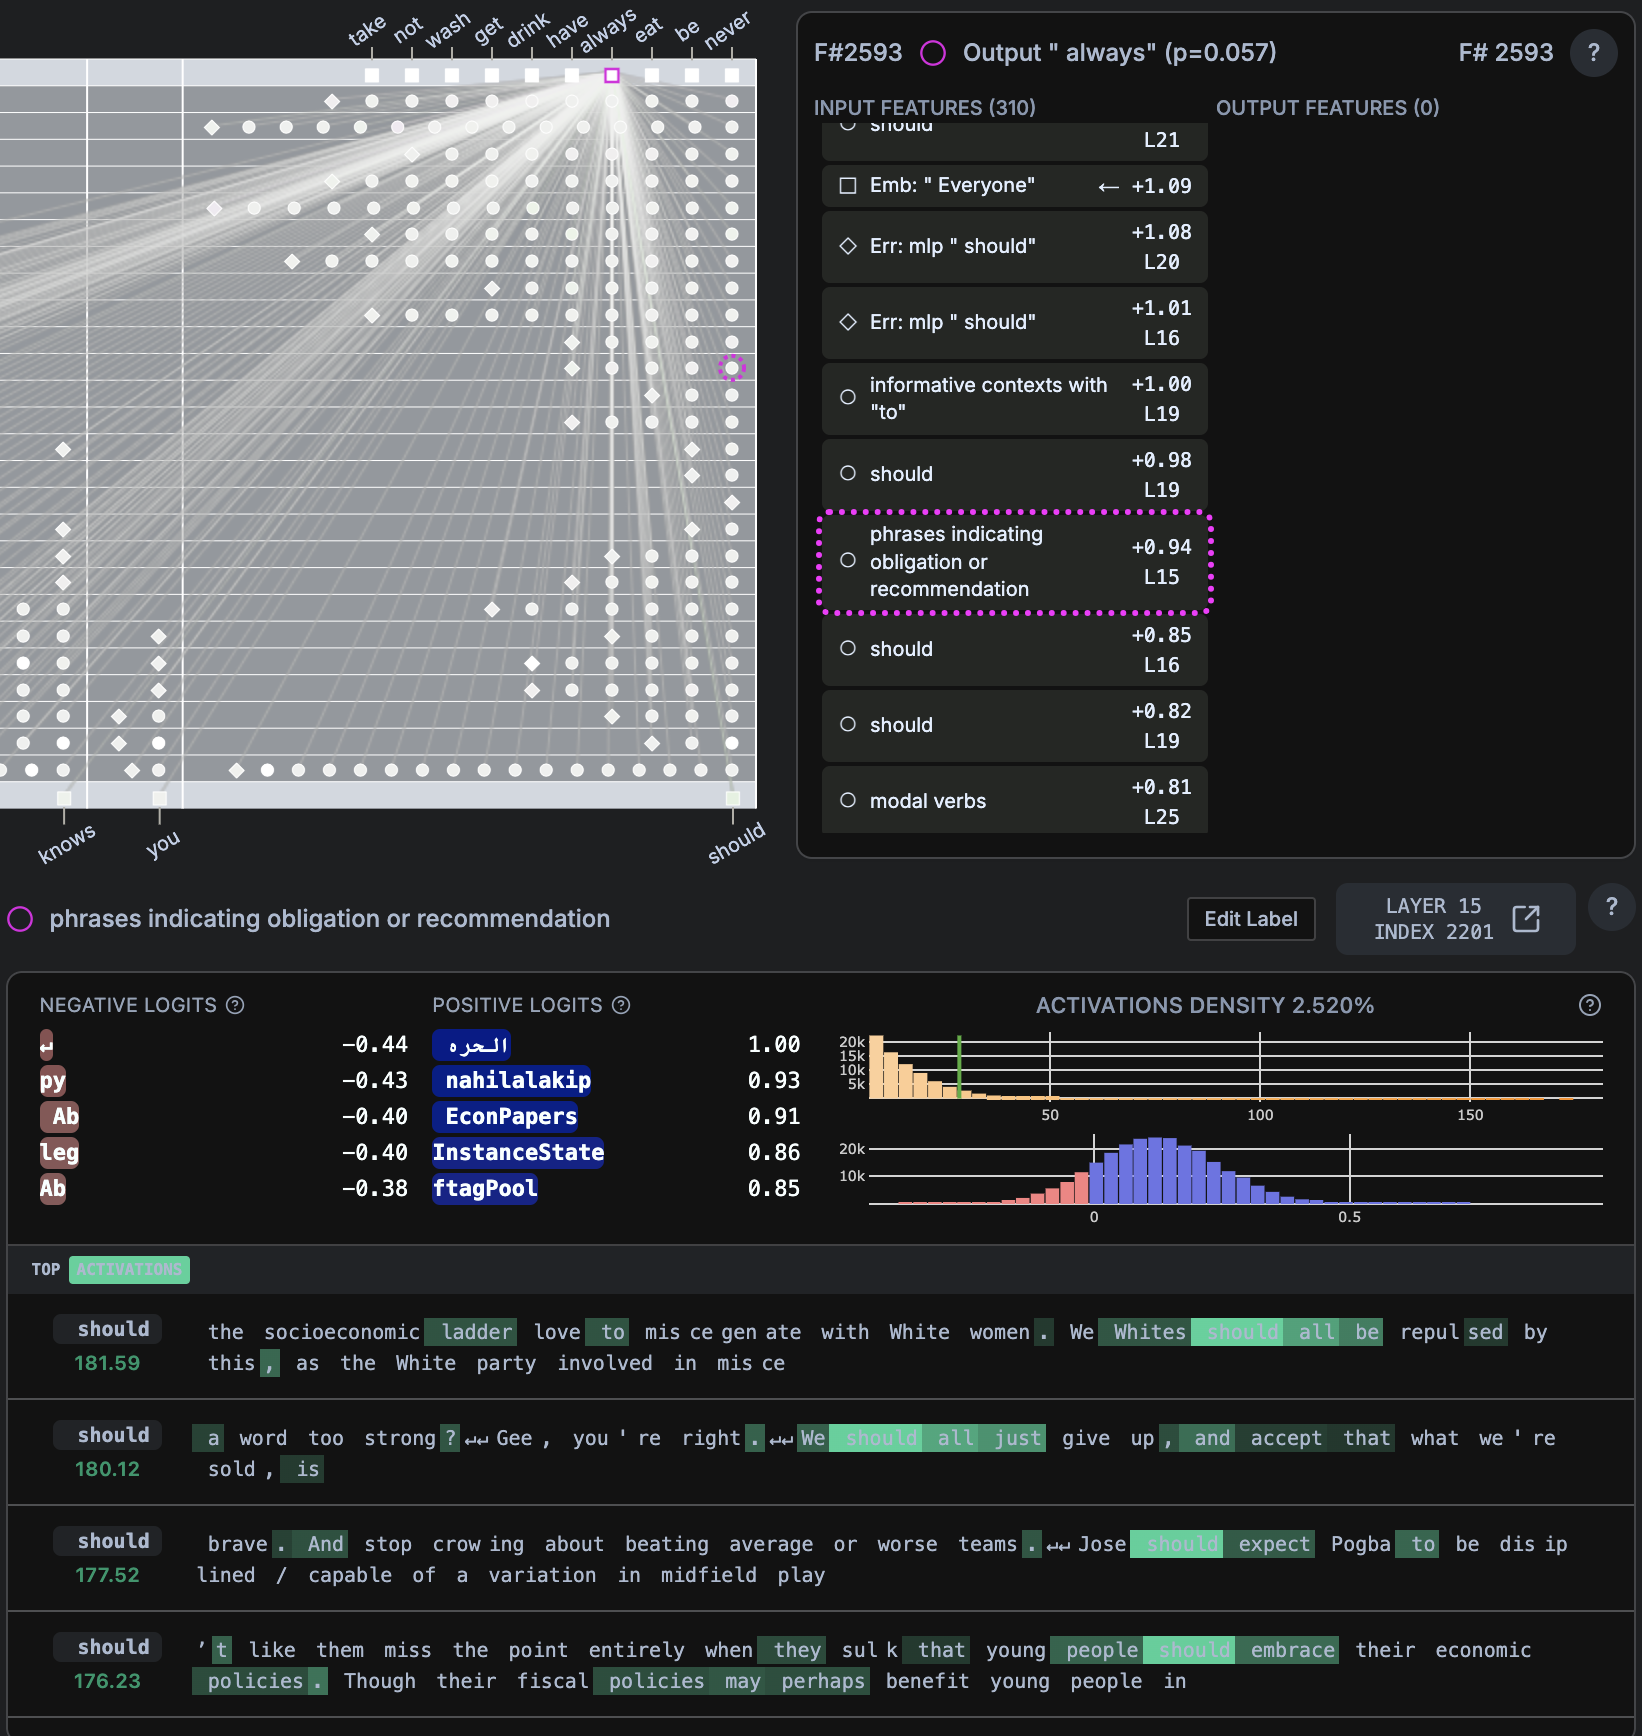Click the 177.52 activation value
This screenshot has height=1736, width=1642.
tap(107, 1575)
